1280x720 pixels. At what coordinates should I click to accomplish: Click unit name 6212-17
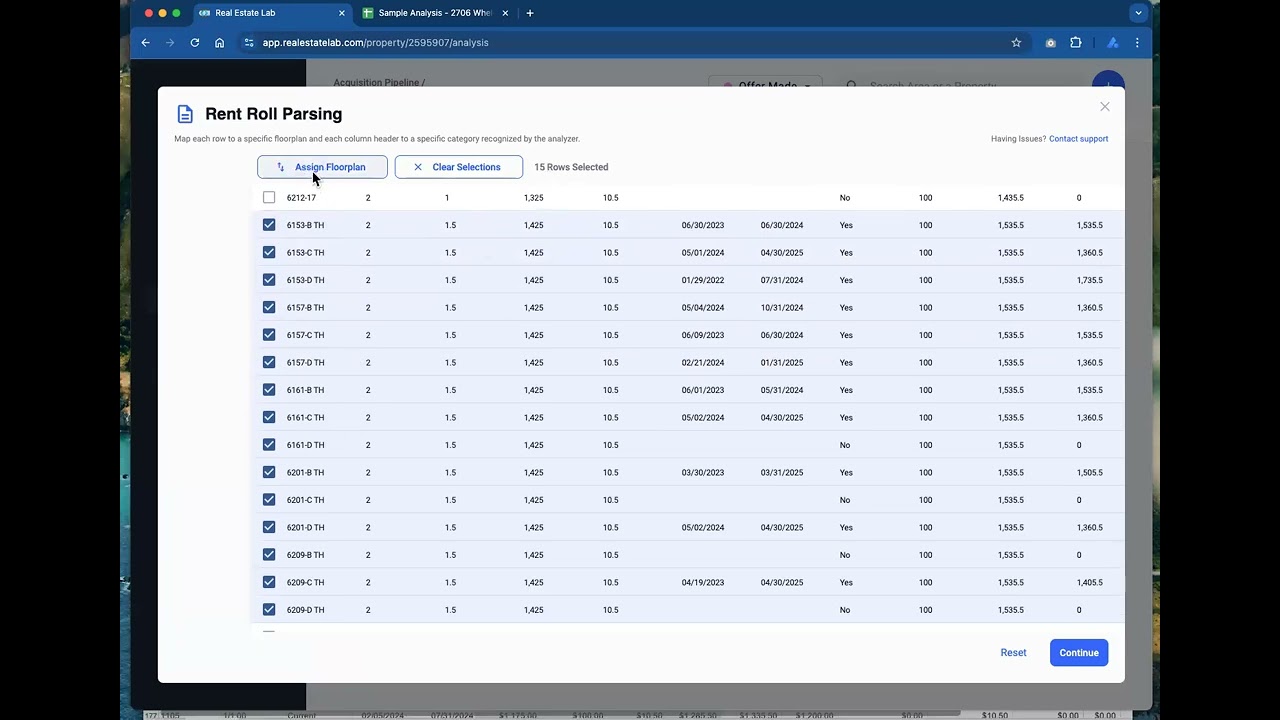coord(301,198)
